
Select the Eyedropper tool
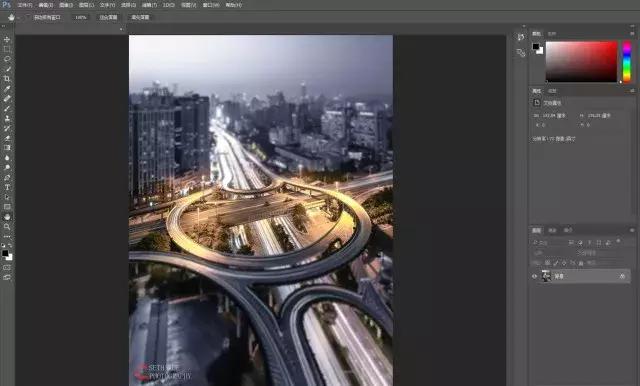(7, 89)
